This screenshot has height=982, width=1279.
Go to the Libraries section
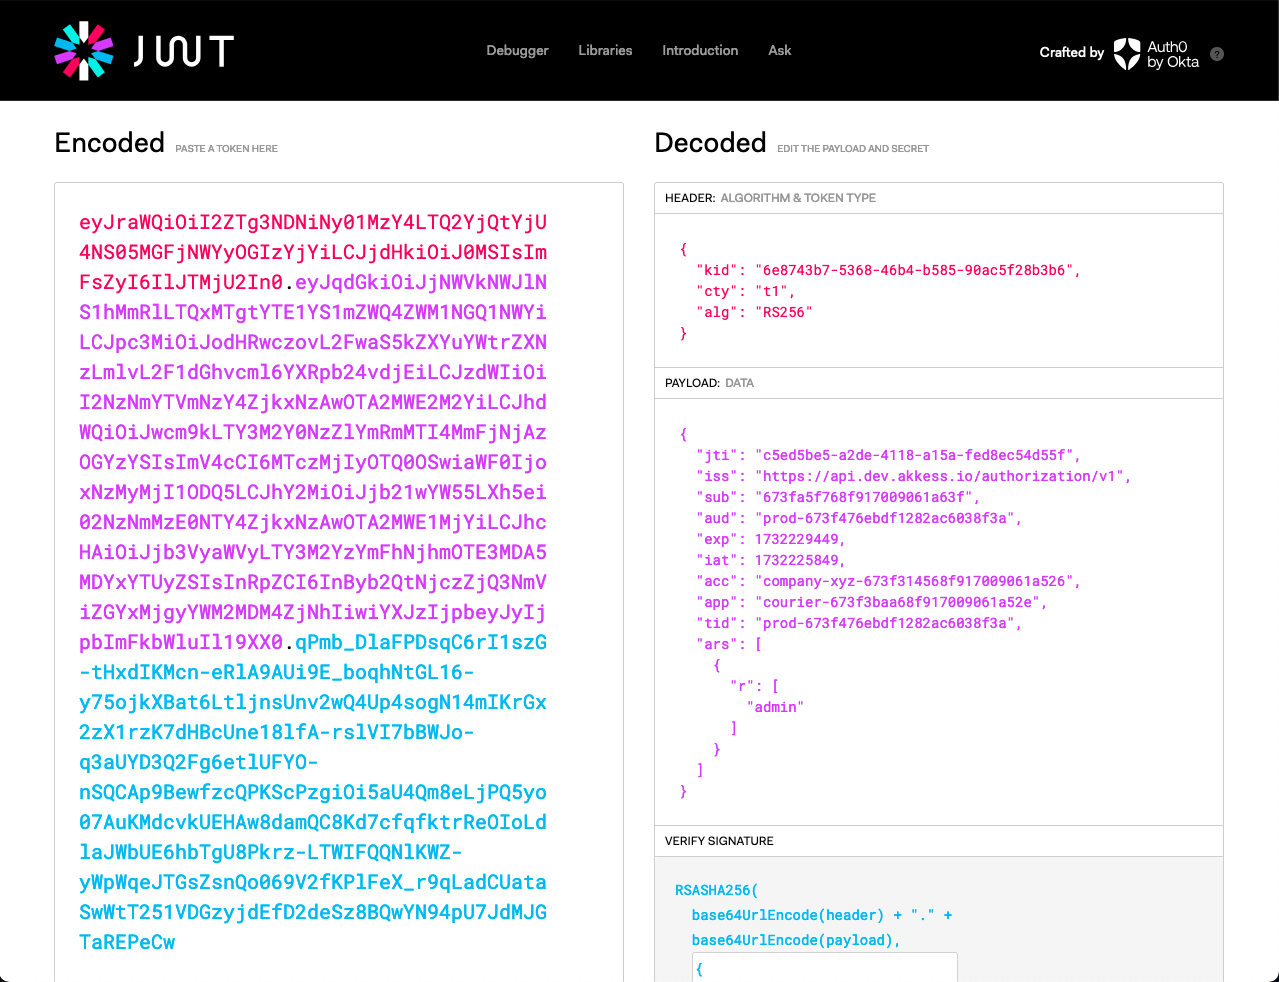point(605,51)
